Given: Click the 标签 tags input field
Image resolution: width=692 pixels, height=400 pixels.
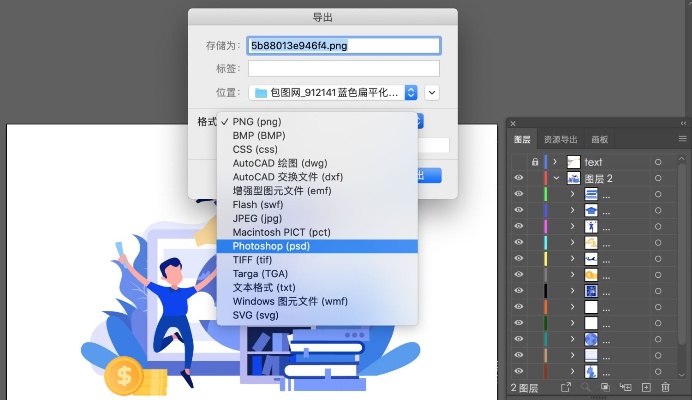Looking at the screenshot, I should click(x=343, y=68).
